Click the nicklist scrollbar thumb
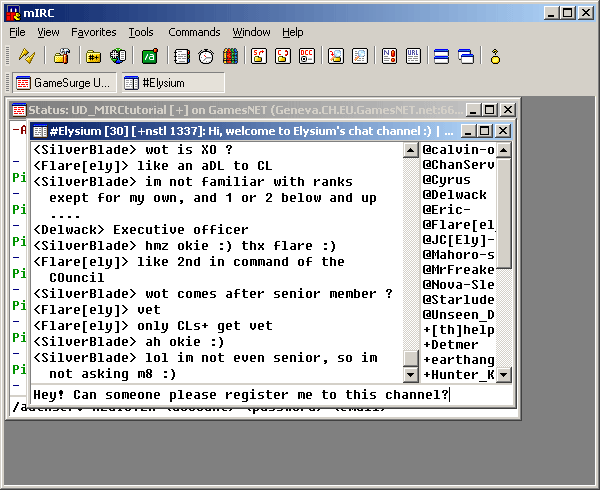Viewport: 600px width, 490px height. click(x=504, y=213)
